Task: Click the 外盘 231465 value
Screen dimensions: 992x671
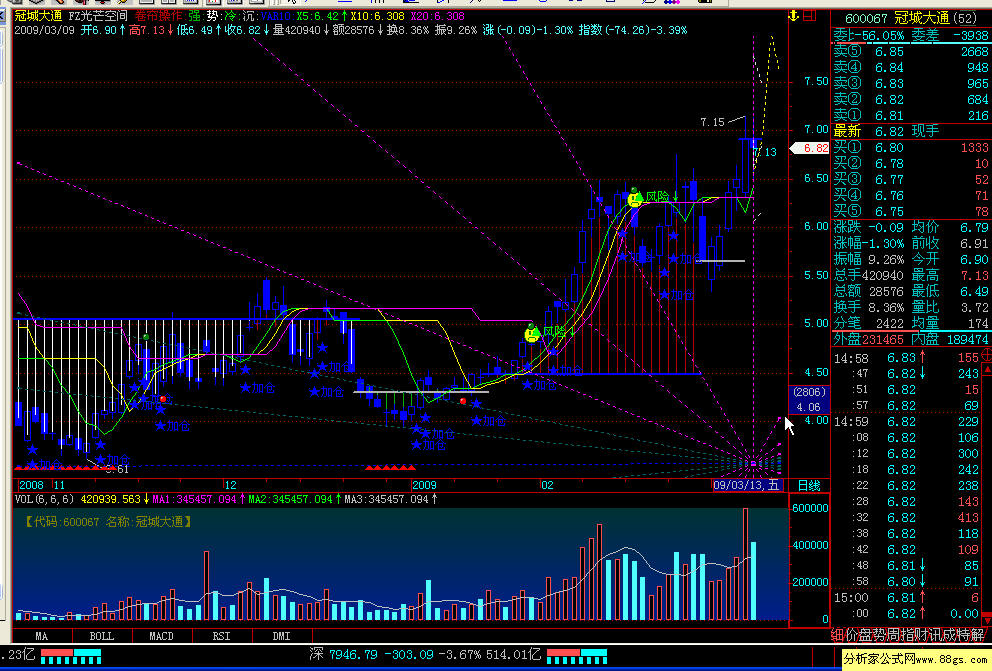Action: click(x=883, y=340)
